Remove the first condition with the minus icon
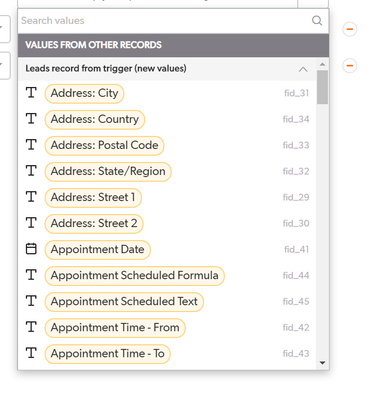383x400 pixels. [350, 29]
